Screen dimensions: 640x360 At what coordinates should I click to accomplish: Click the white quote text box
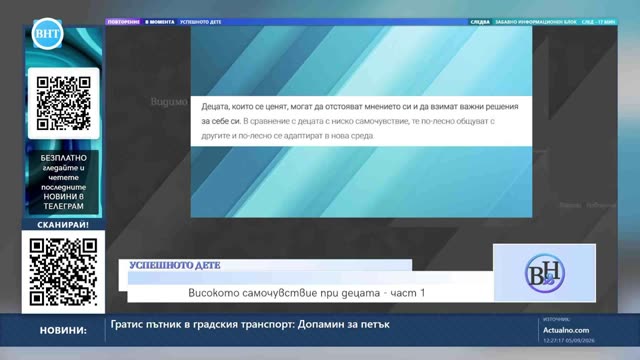(x=361, y=121)
